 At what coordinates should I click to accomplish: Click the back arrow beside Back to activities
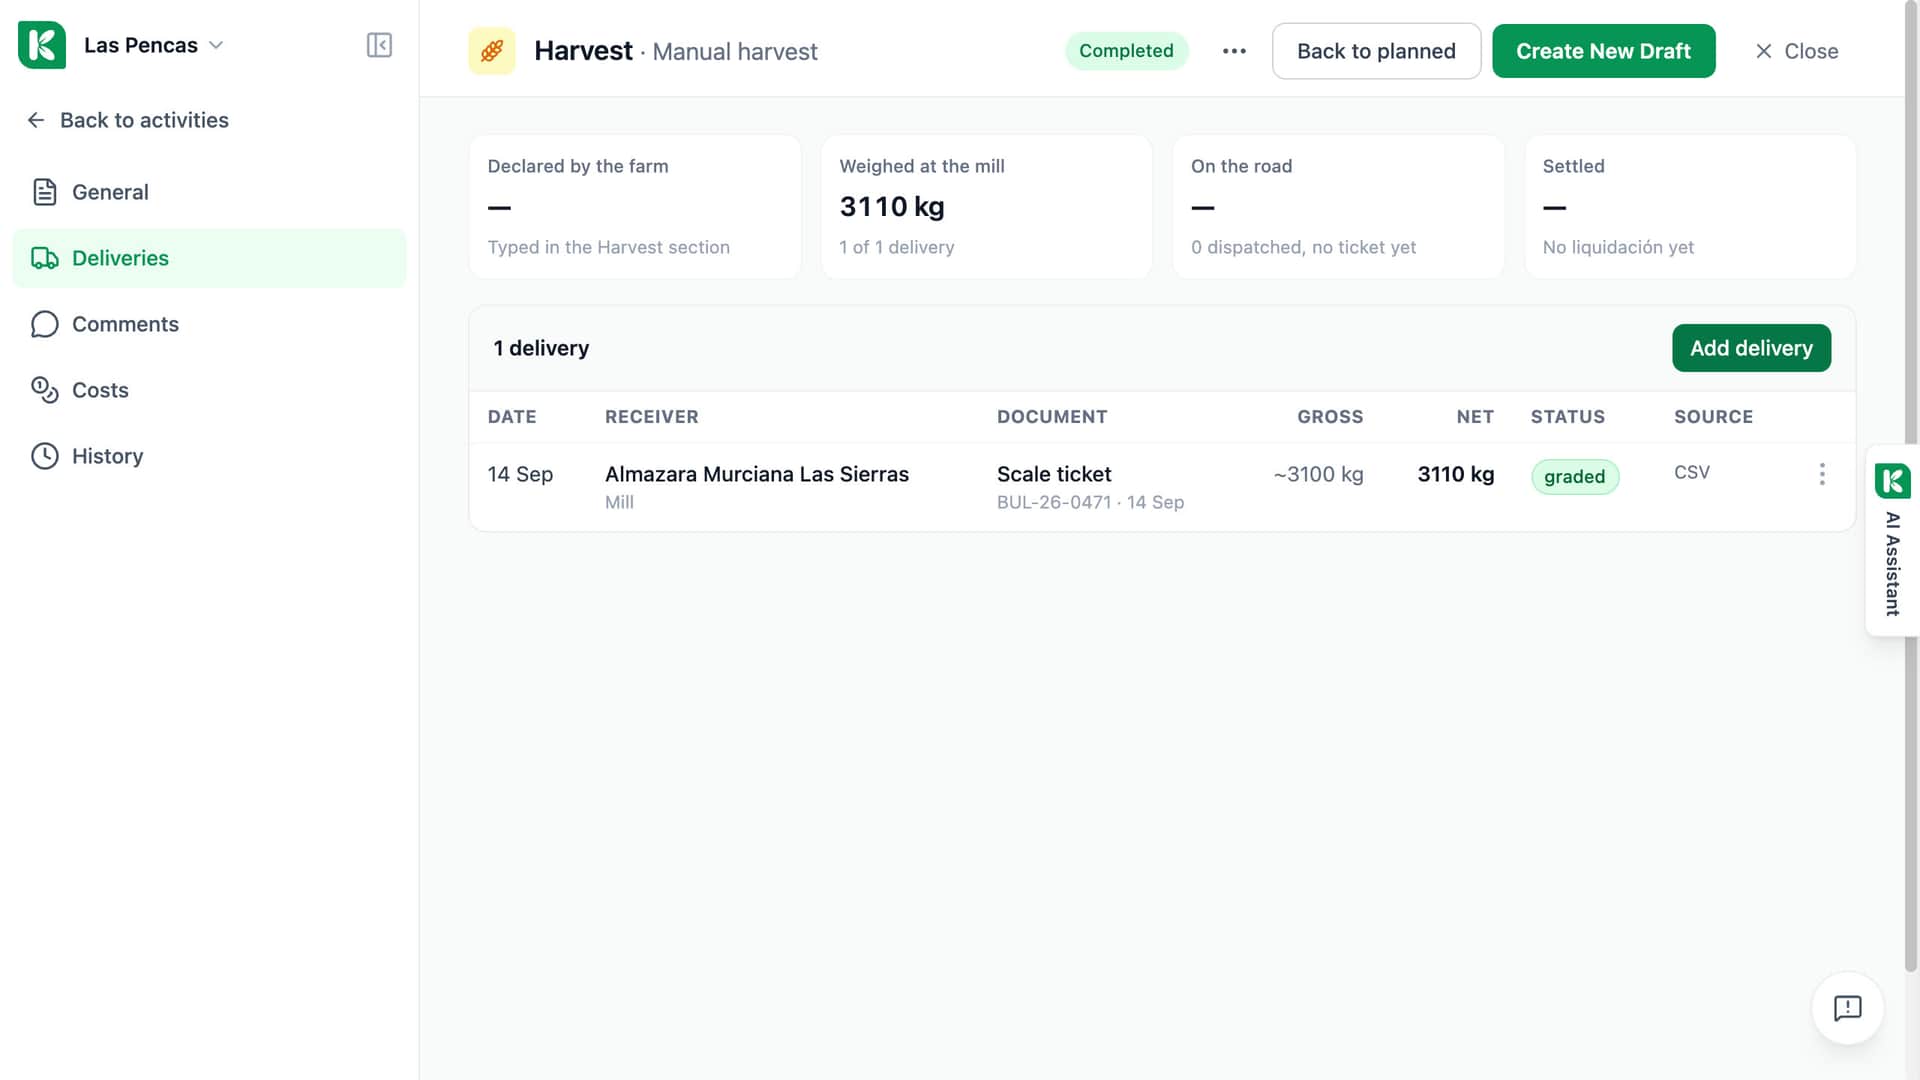(36, 120)
